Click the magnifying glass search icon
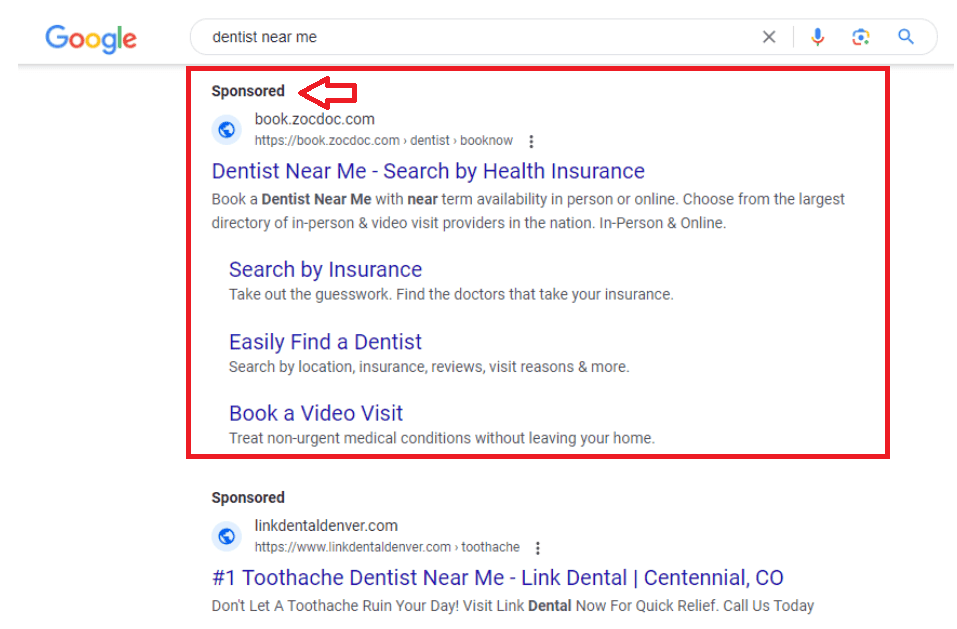This screenshot has width=957, height=629. click(x=905, y=36)
